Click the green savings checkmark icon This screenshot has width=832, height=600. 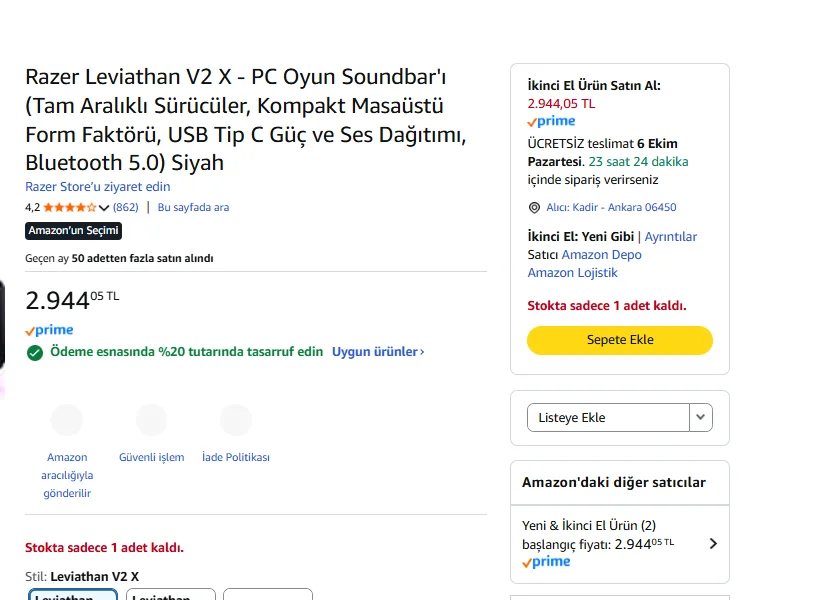point(35,353)
